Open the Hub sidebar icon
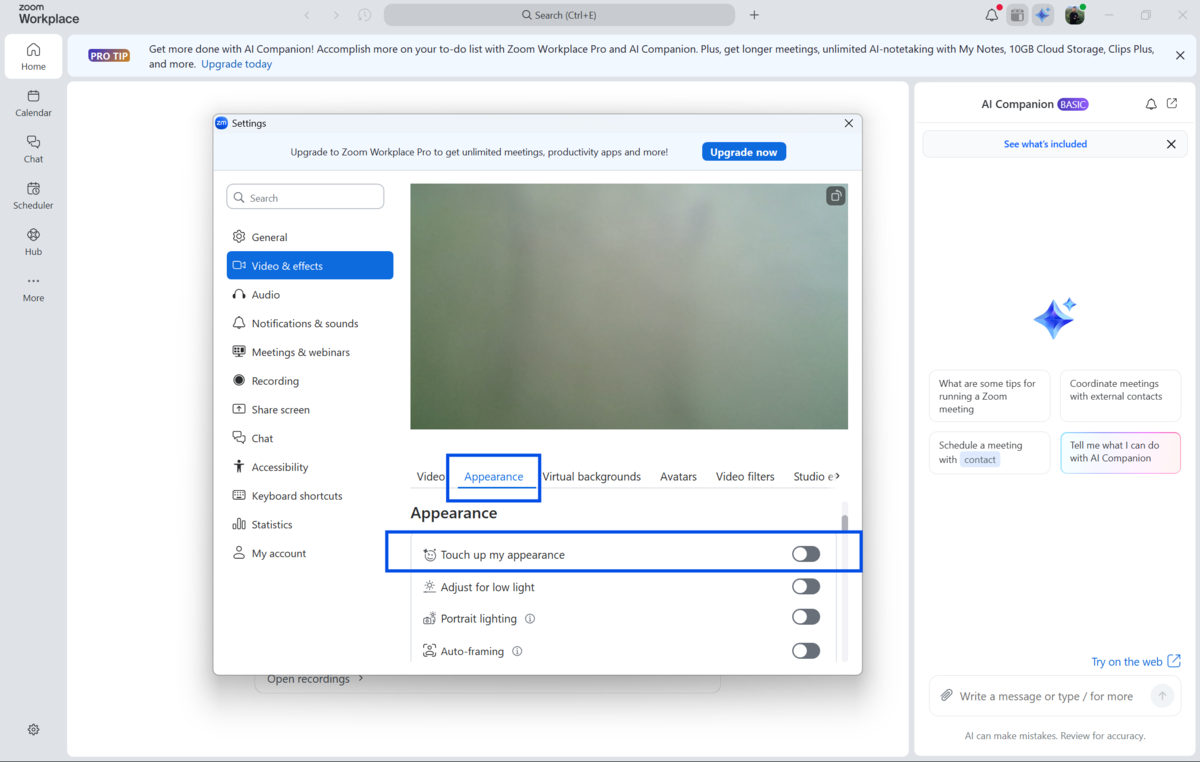This screenshot has width=1200, height=762. [x=33, y=241]
